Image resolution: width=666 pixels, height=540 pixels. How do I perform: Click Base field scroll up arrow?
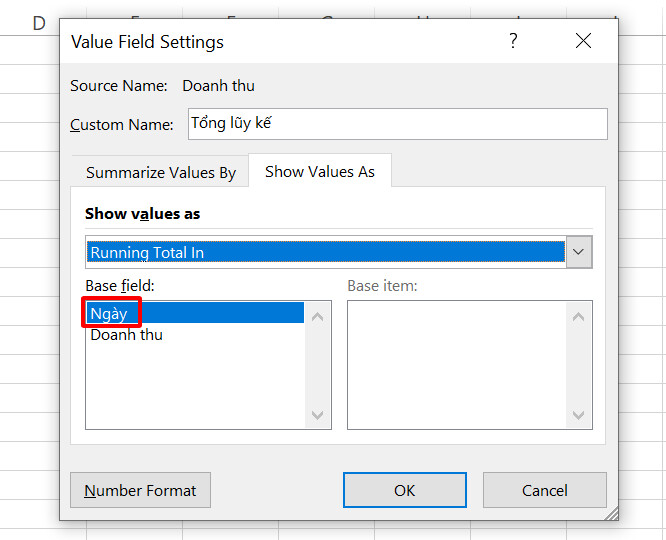pos(317,317)
